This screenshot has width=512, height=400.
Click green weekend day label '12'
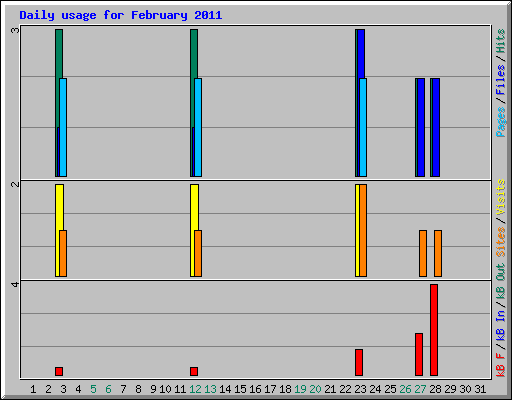[195, 389]
